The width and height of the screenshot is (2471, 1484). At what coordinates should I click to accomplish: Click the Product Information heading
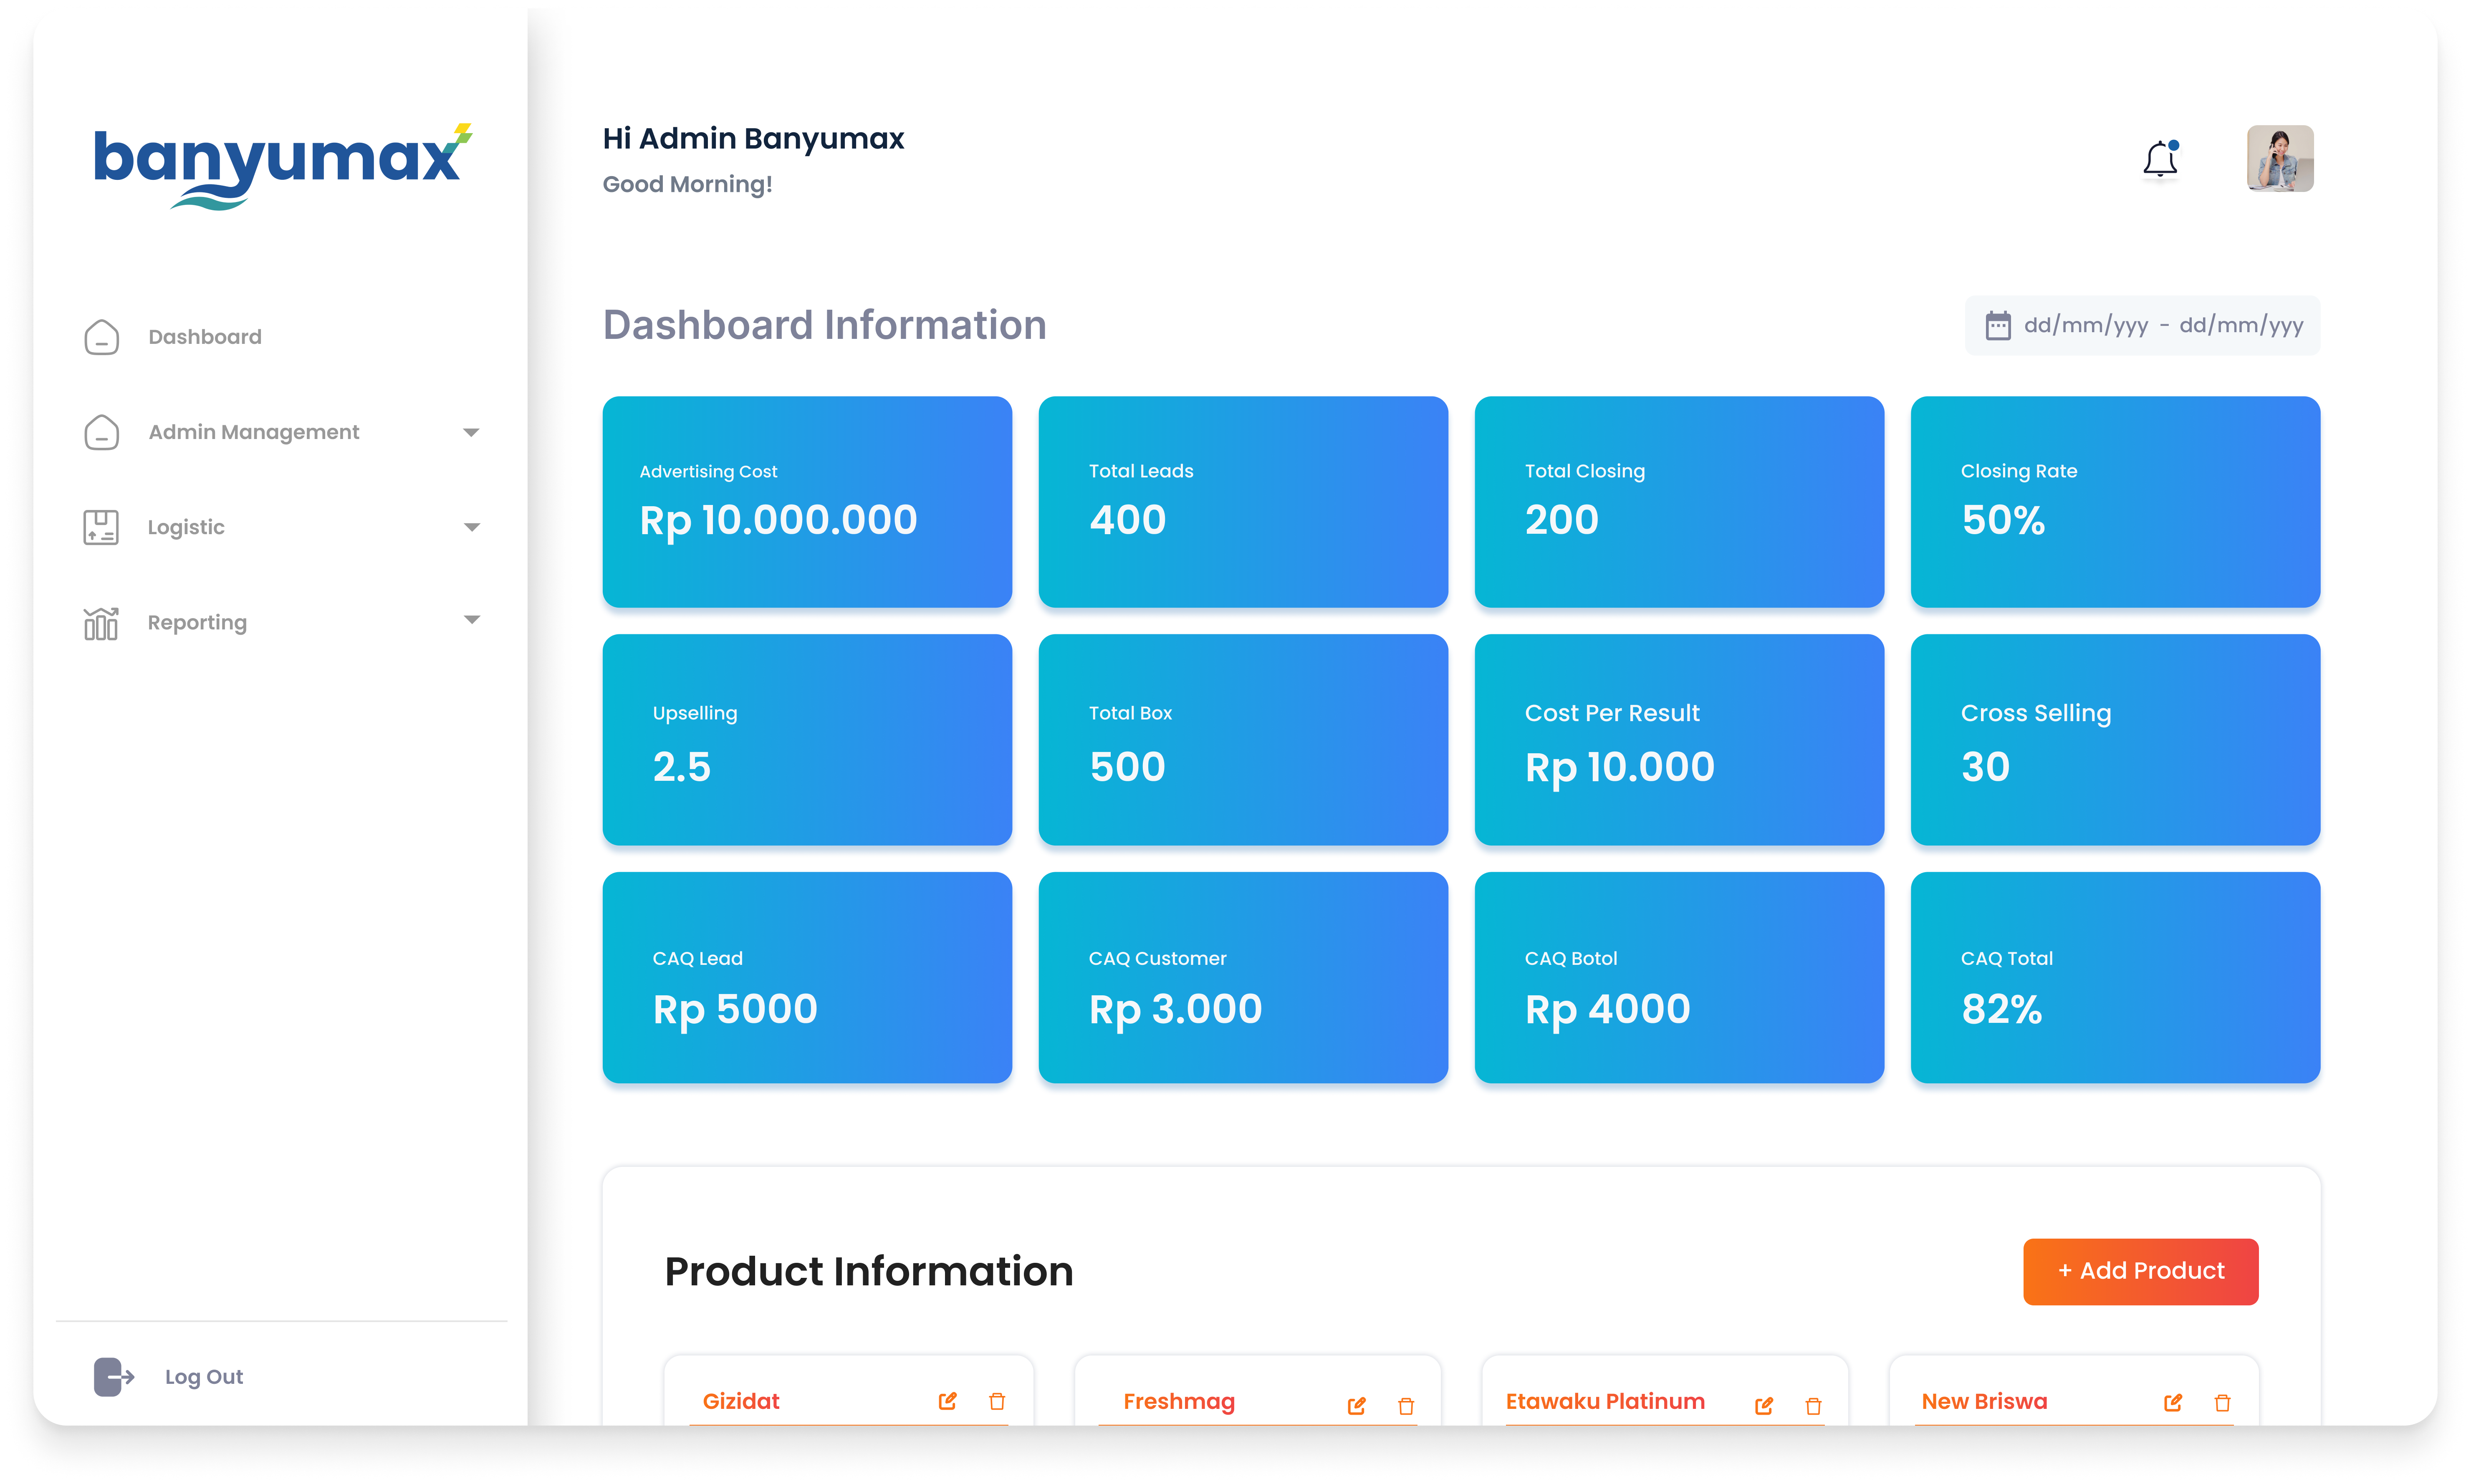click(868, 1271)
